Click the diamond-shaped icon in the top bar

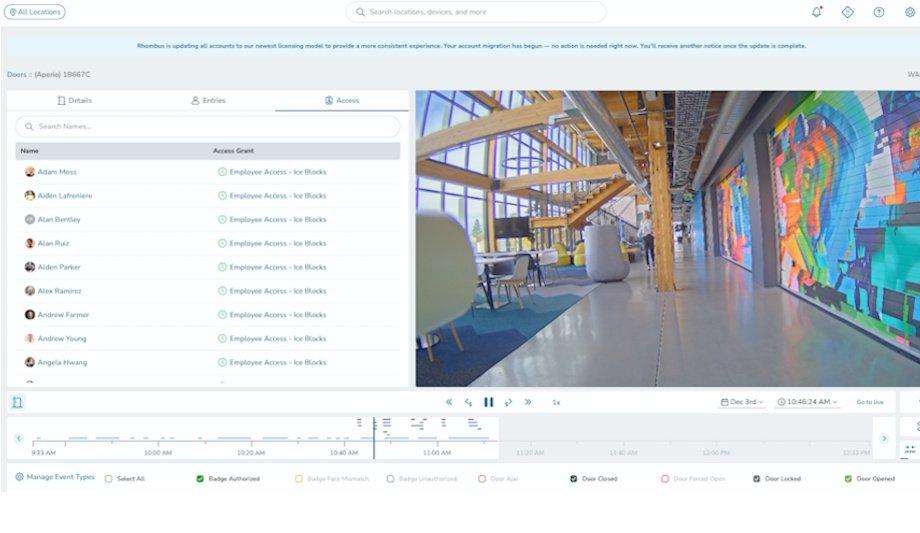[x=847, y=12]
